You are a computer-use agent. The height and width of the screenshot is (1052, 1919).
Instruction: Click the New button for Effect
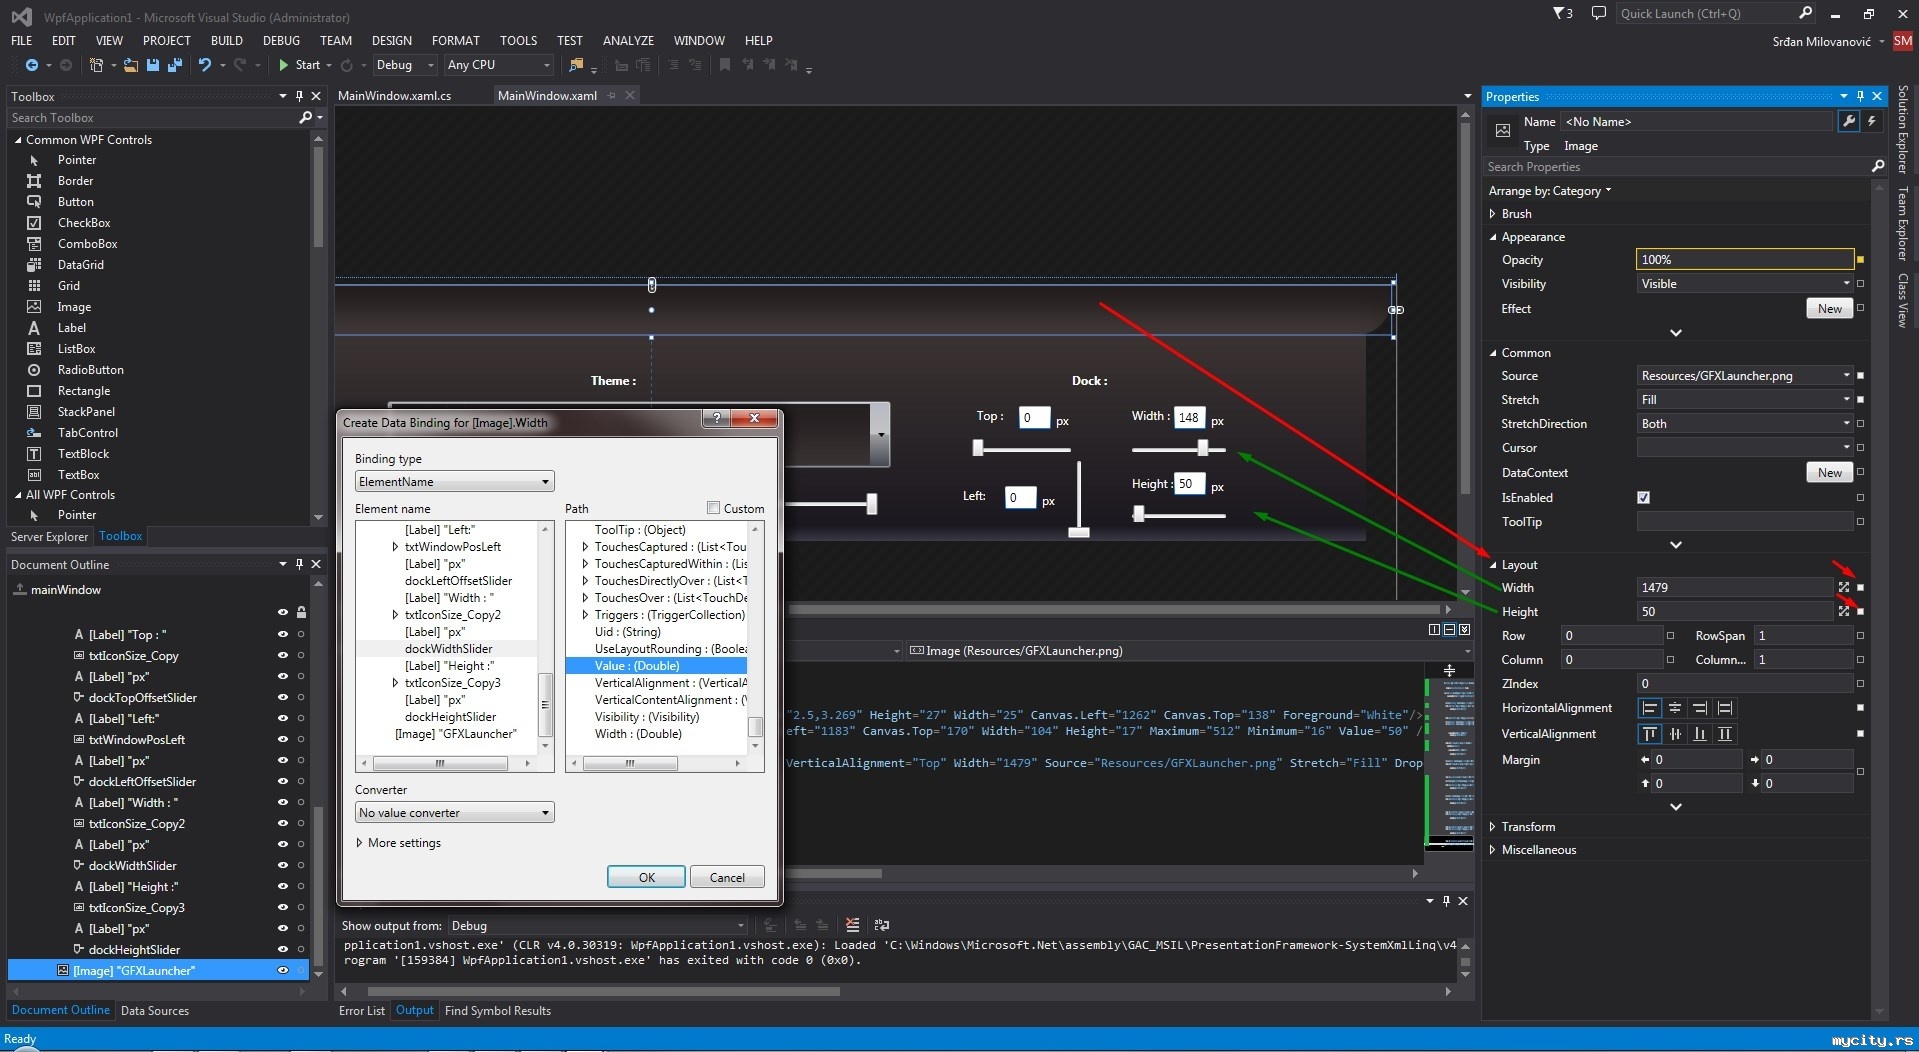1829,309
